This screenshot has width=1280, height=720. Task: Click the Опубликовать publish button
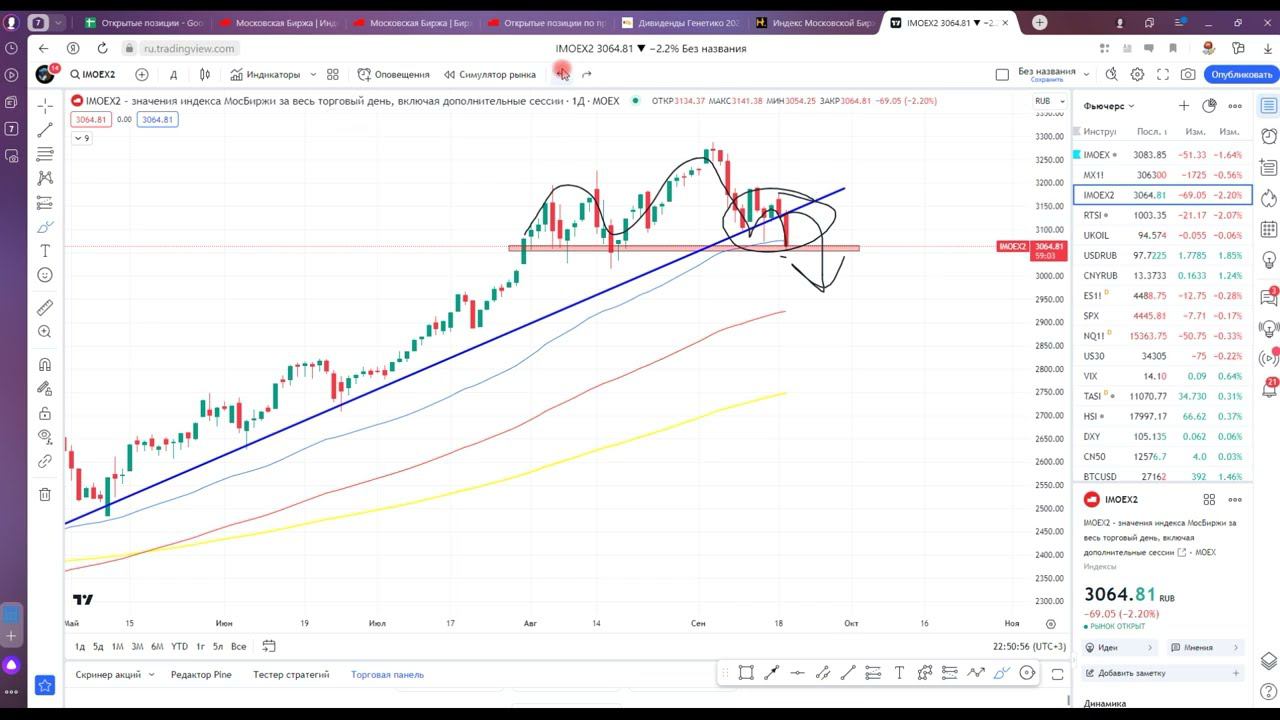pos(1241,74)
